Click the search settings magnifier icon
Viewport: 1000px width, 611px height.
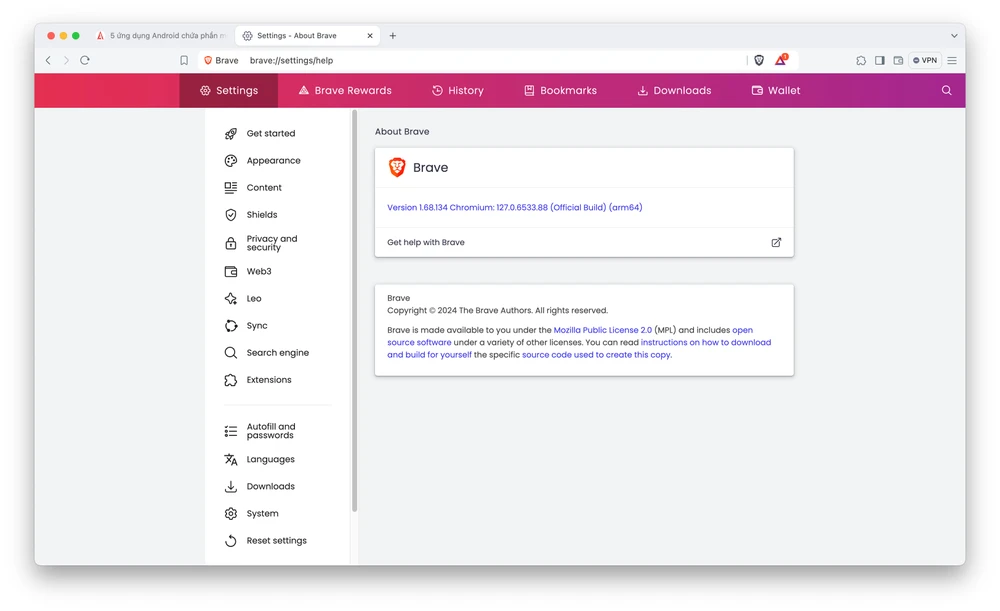[947, 90]
